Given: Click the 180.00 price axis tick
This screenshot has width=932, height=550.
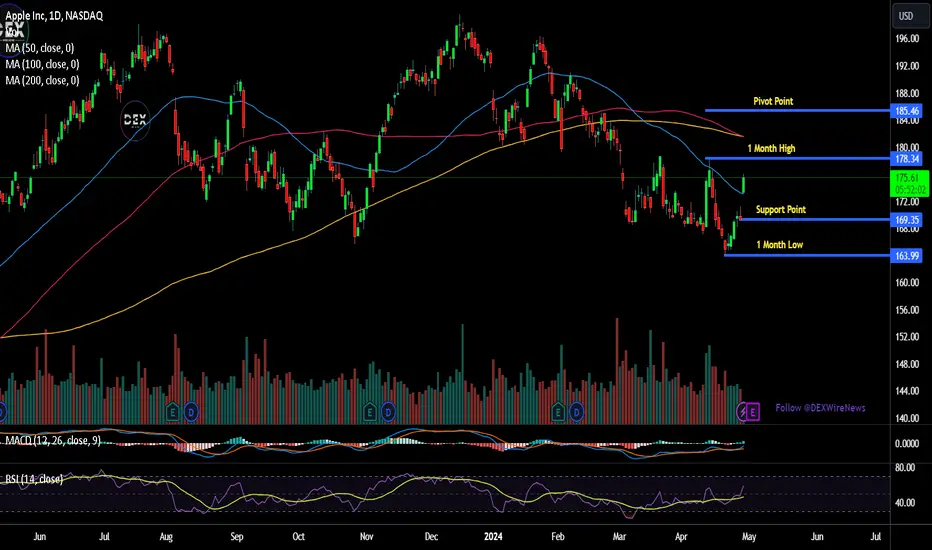Looking at the screenshot, I should [907, 147].
